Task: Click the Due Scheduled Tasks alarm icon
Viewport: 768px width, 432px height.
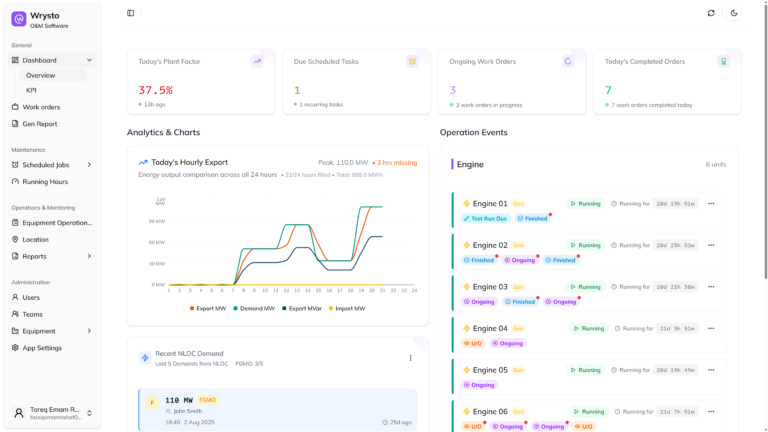Action: (412, 62)
